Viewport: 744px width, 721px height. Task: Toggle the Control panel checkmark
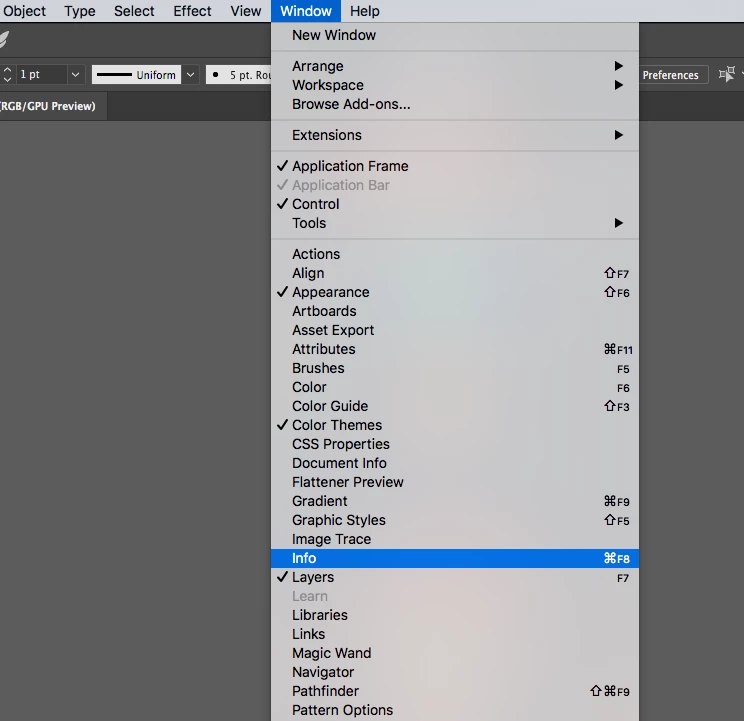coord(455,204)
